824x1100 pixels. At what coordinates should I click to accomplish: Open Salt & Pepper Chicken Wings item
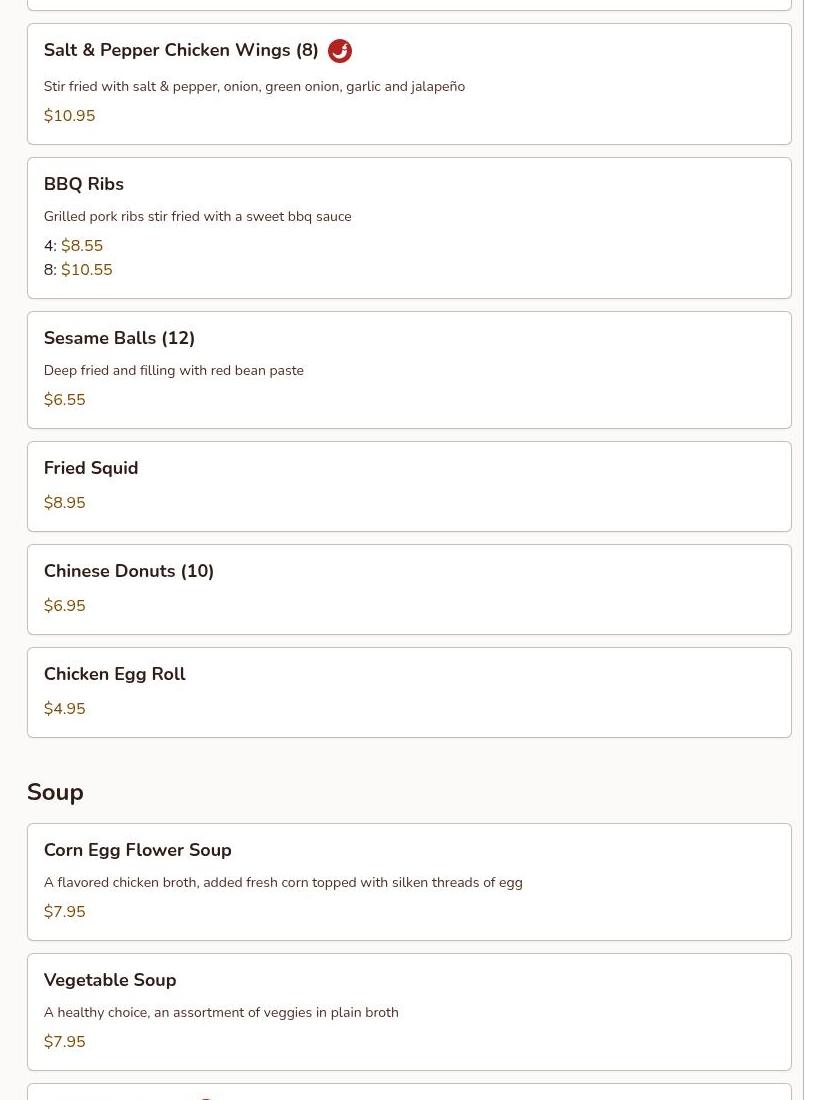[181, 51]
